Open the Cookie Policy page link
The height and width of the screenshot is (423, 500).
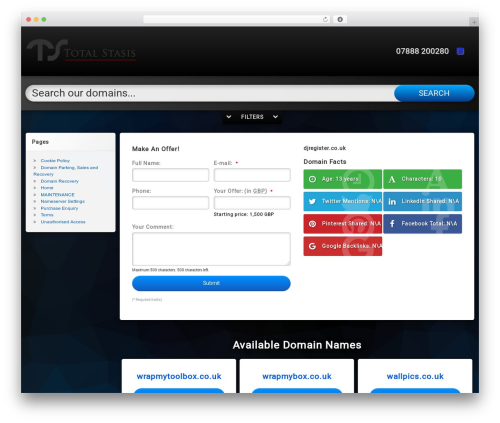coord(55,161)
